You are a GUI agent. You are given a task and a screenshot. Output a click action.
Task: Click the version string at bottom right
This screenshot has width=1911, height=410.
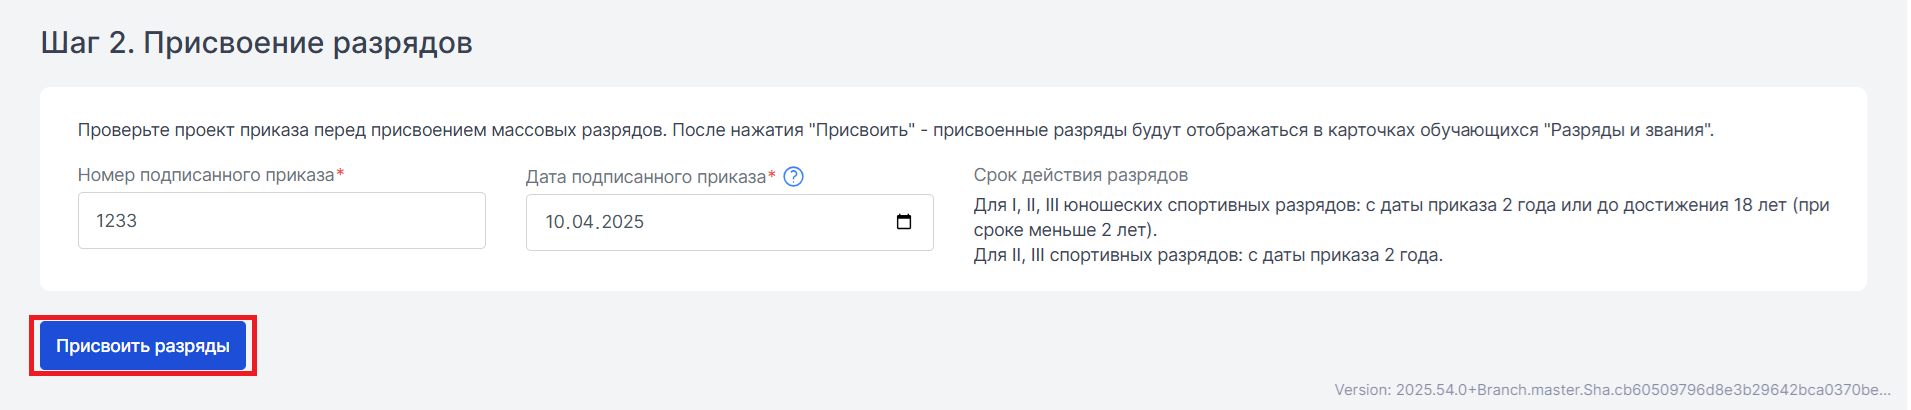pyautogui.click(x=1612, y=390)
